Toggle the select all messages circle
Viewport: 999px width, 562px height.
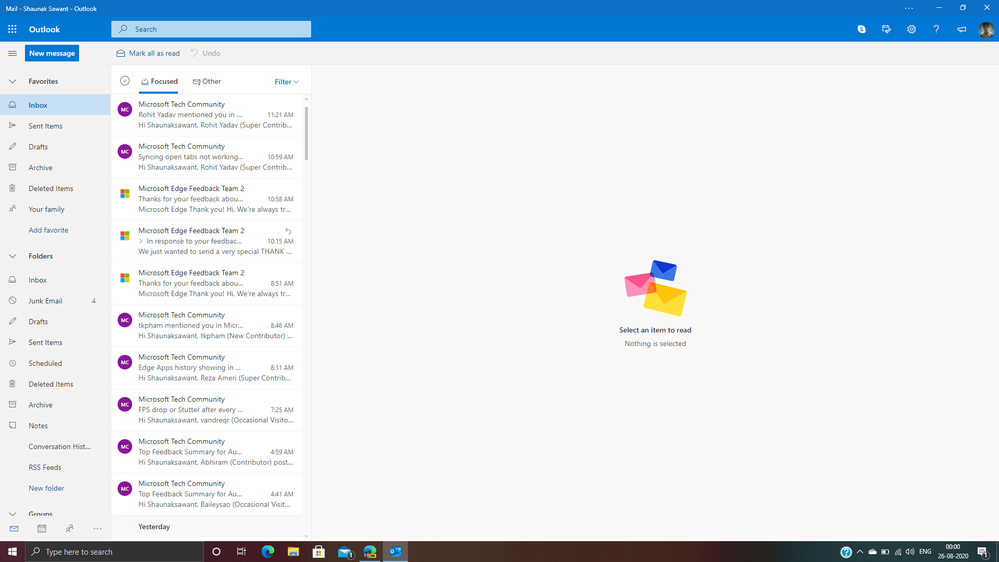point(125,81)
